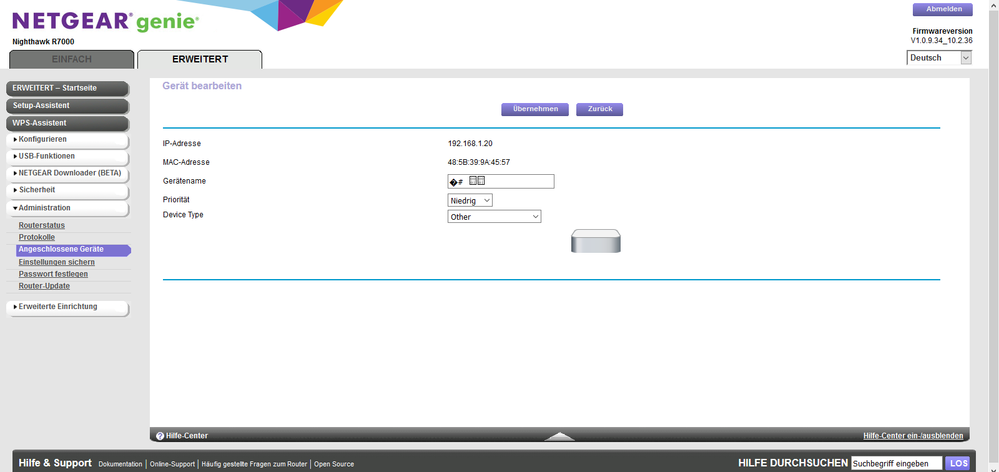The image size is (999, 472).
Task: Open the Router-Update page
Action: [x=44, y=286]
